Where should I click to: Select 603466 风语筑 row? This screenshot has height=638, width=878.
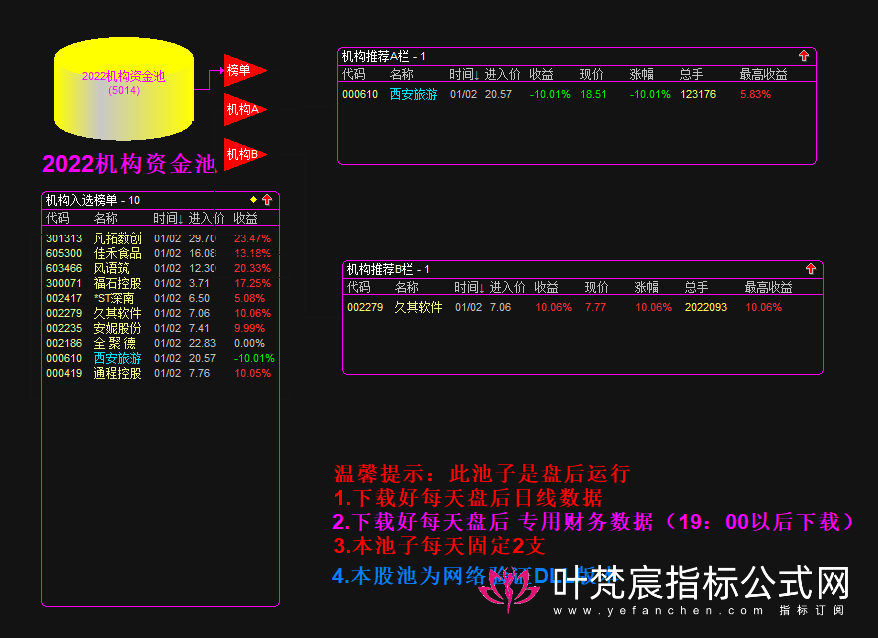click(160, 268)
